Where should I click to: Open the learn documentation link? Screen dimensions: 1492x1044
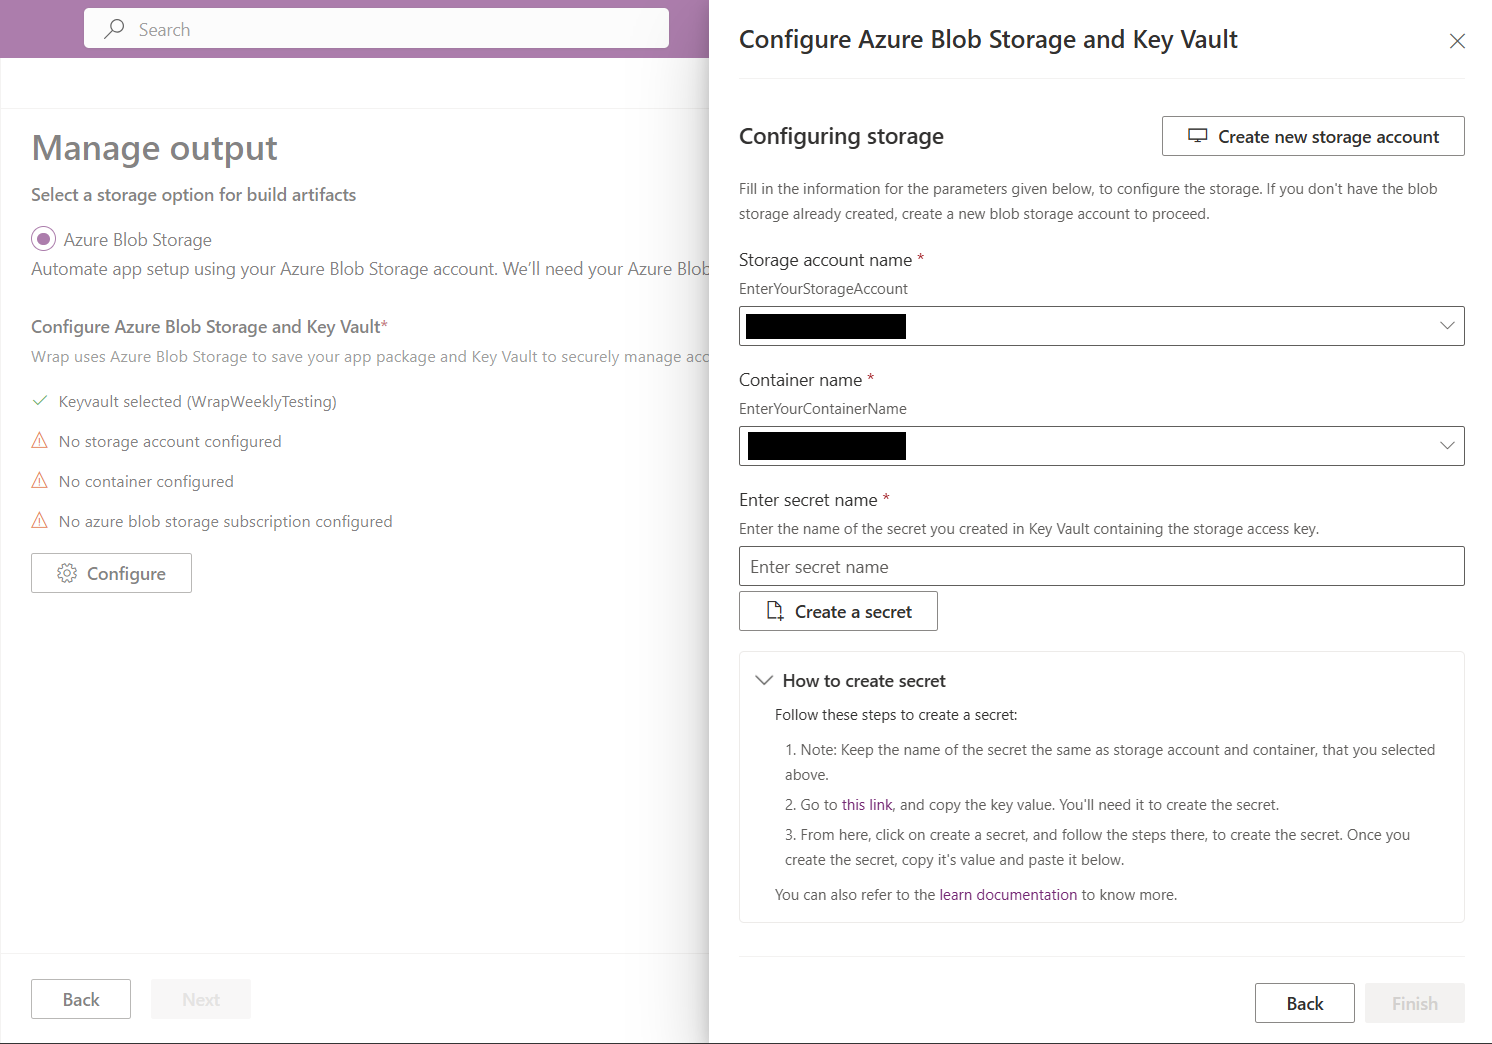1008,895
